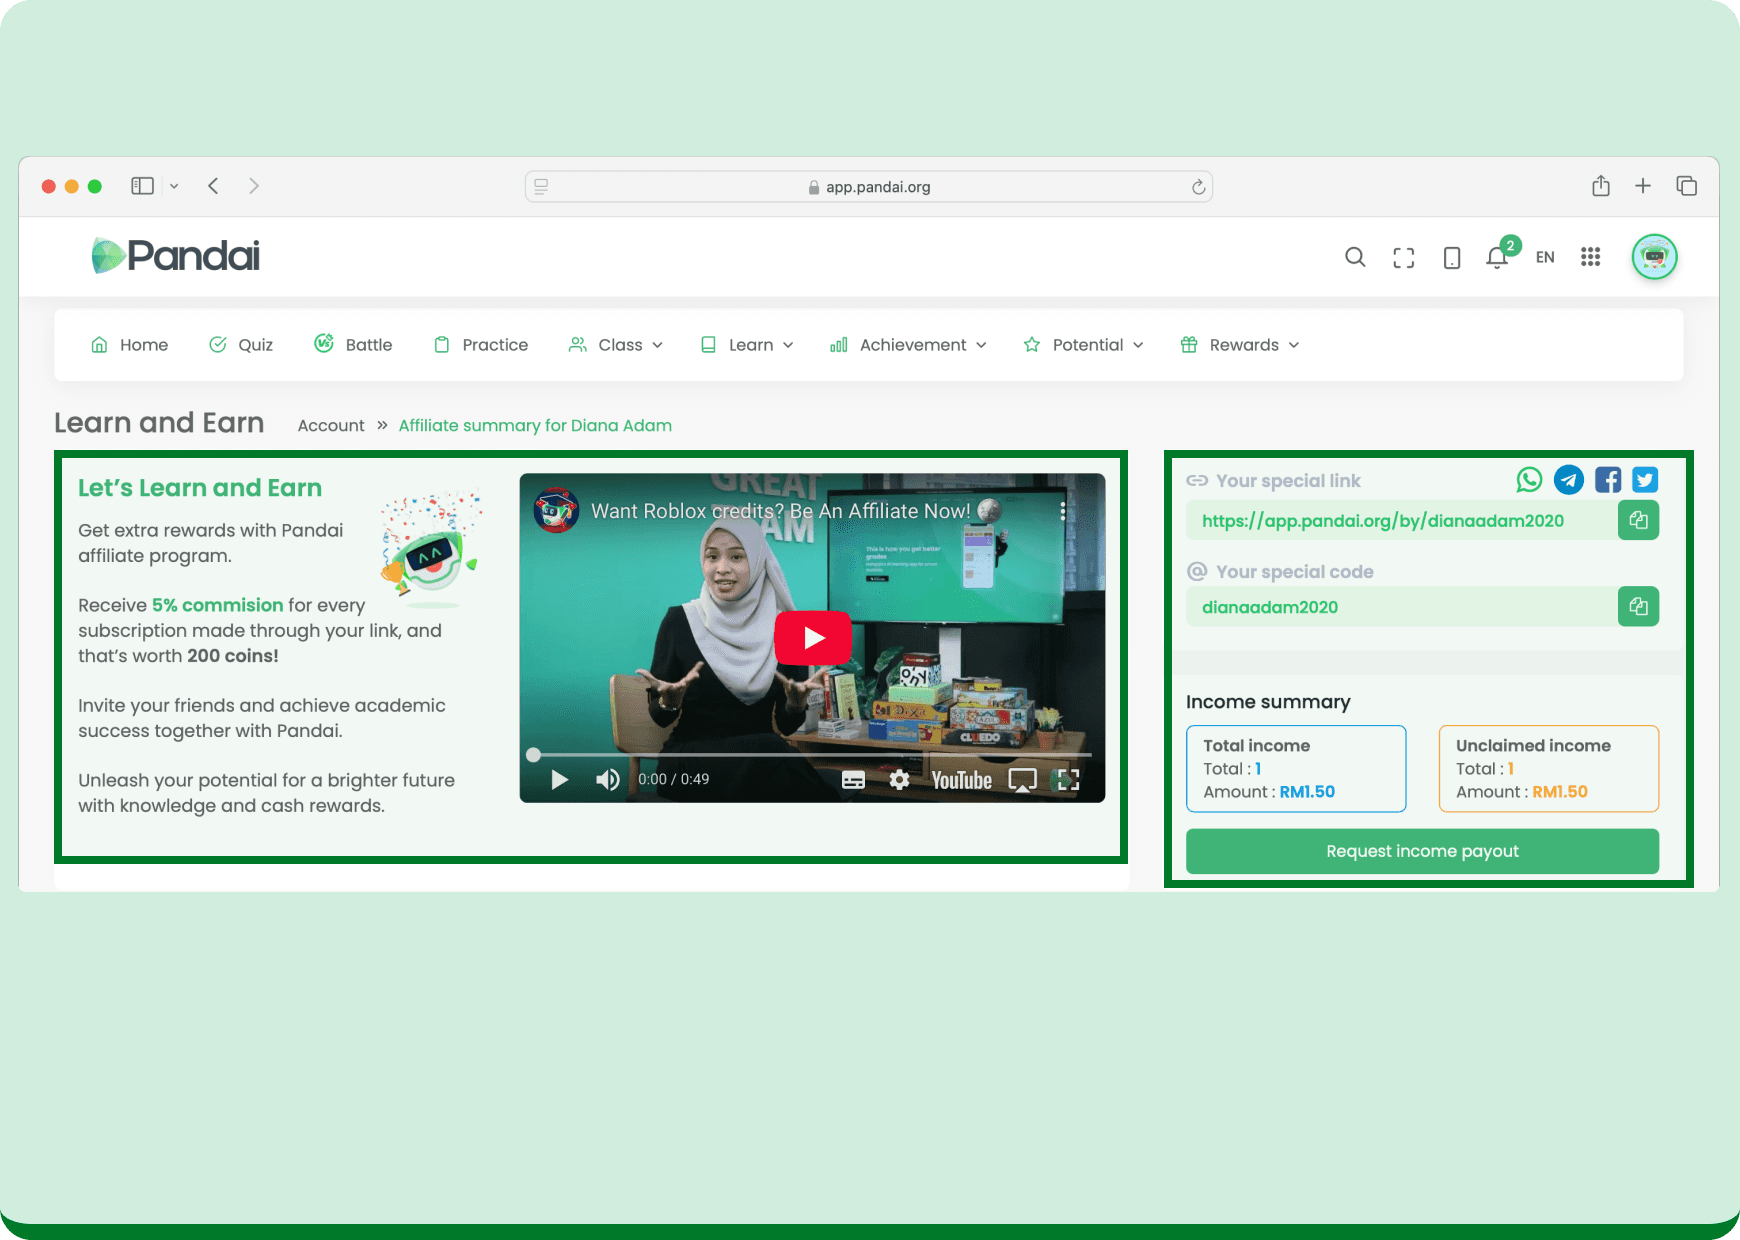Screen dimensions: 1740x1240
Task: Go back with Safari back arrow
Action: (213, 186)
